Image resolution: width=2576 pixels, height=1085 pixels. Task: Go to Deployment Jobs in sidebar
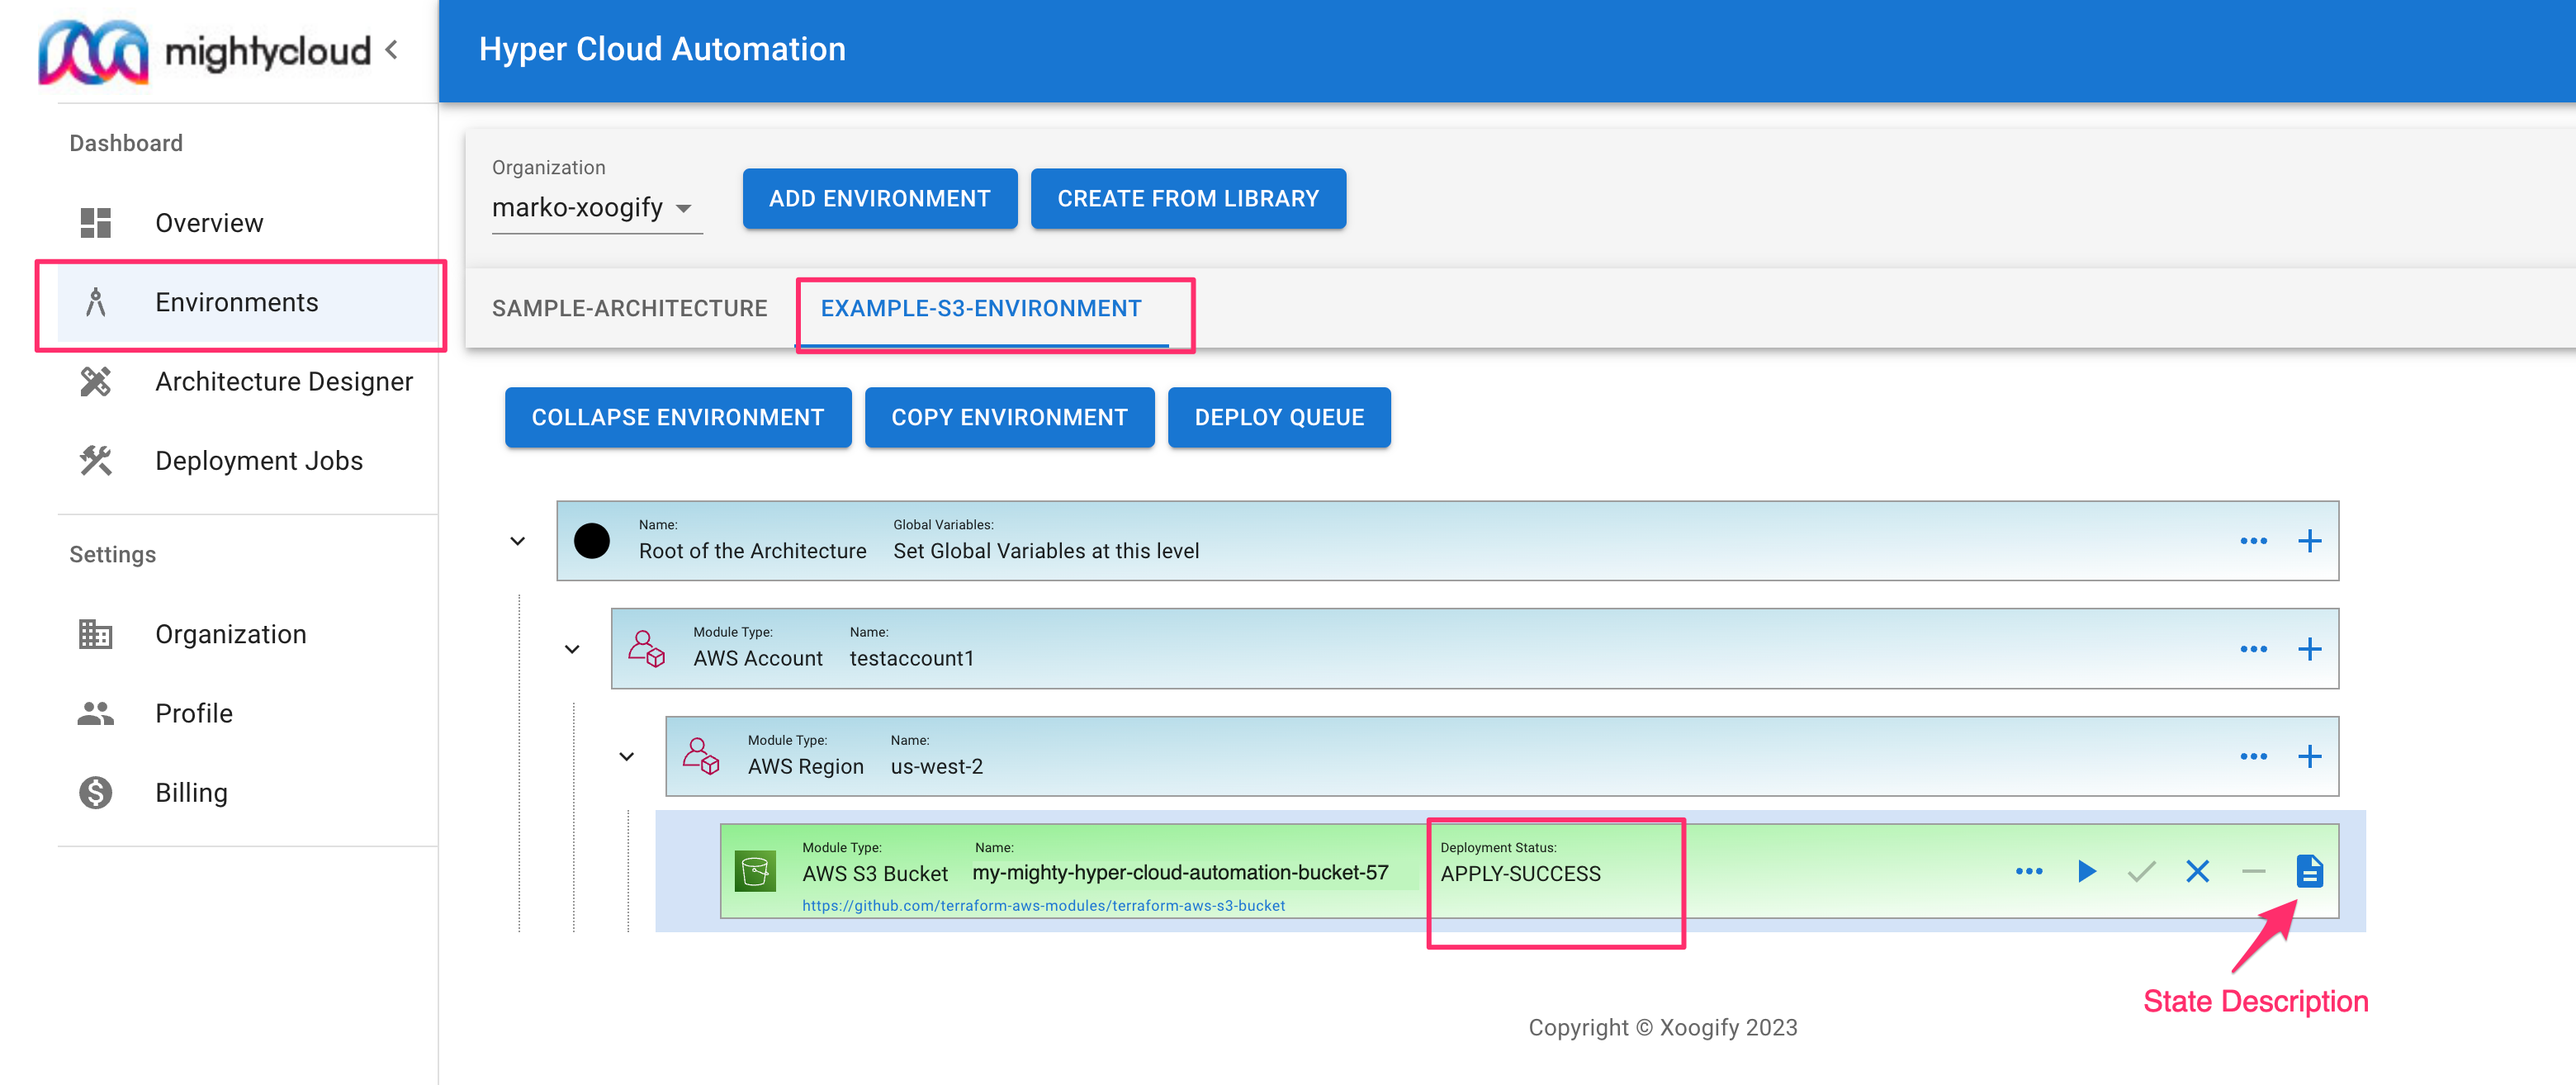click(x=258, y=460)
